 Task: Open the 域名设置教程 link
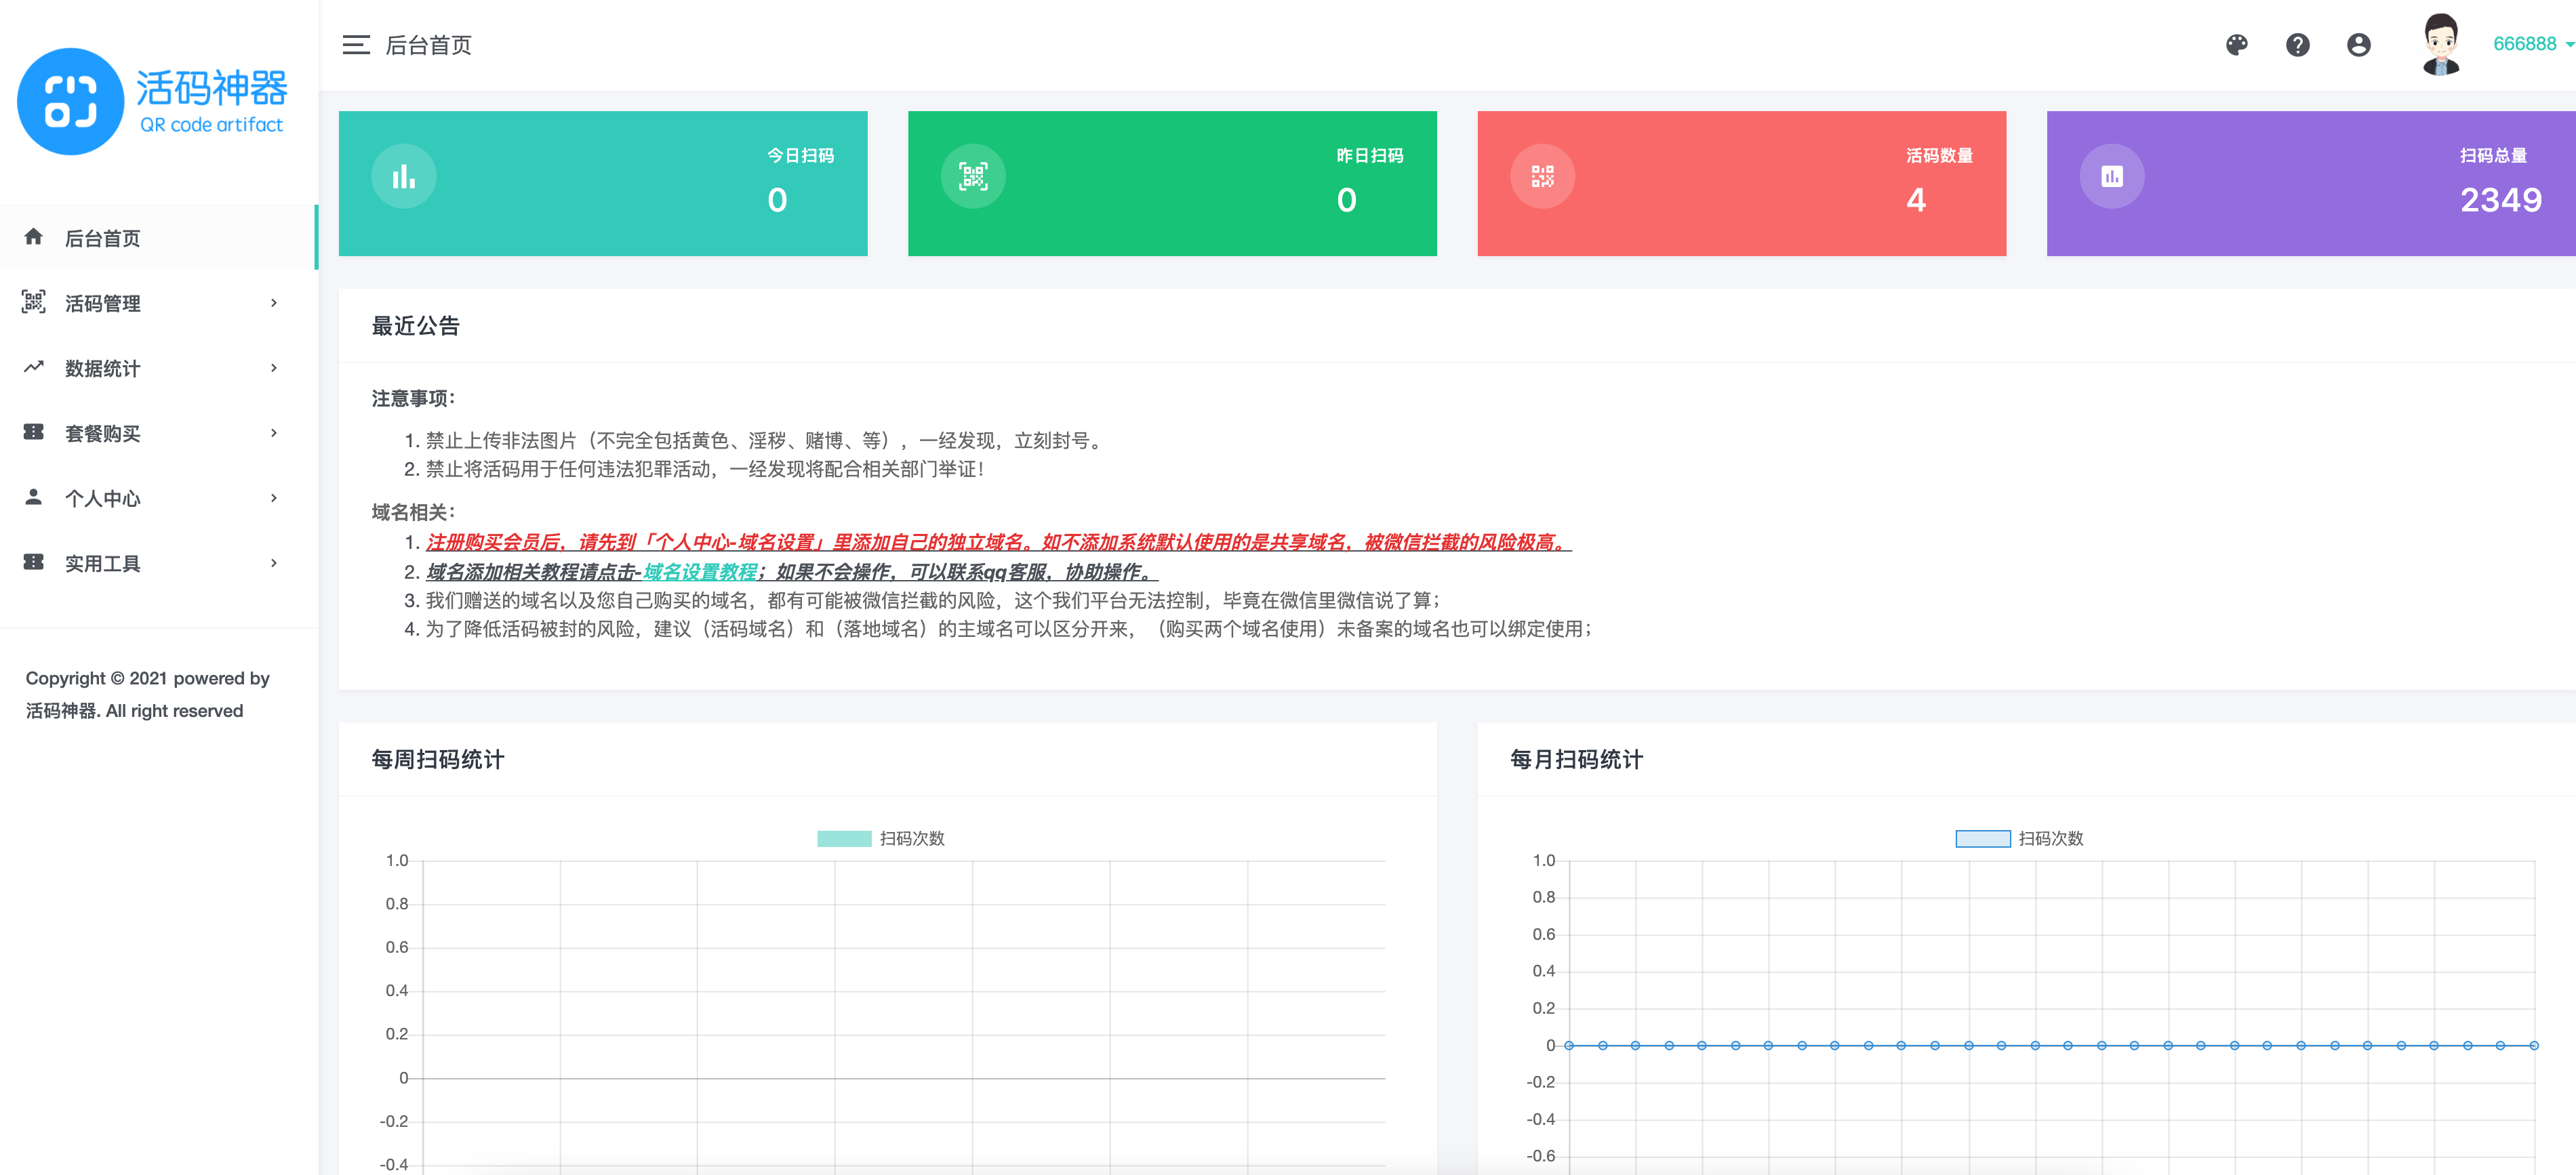(x=700, y=572)
